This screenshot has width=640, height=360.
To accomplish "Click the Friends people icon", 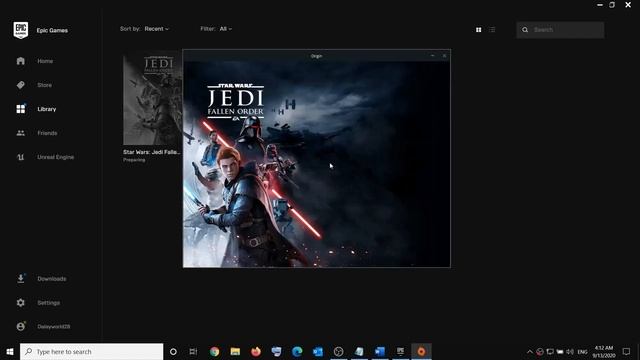I will tap(21, 133).
